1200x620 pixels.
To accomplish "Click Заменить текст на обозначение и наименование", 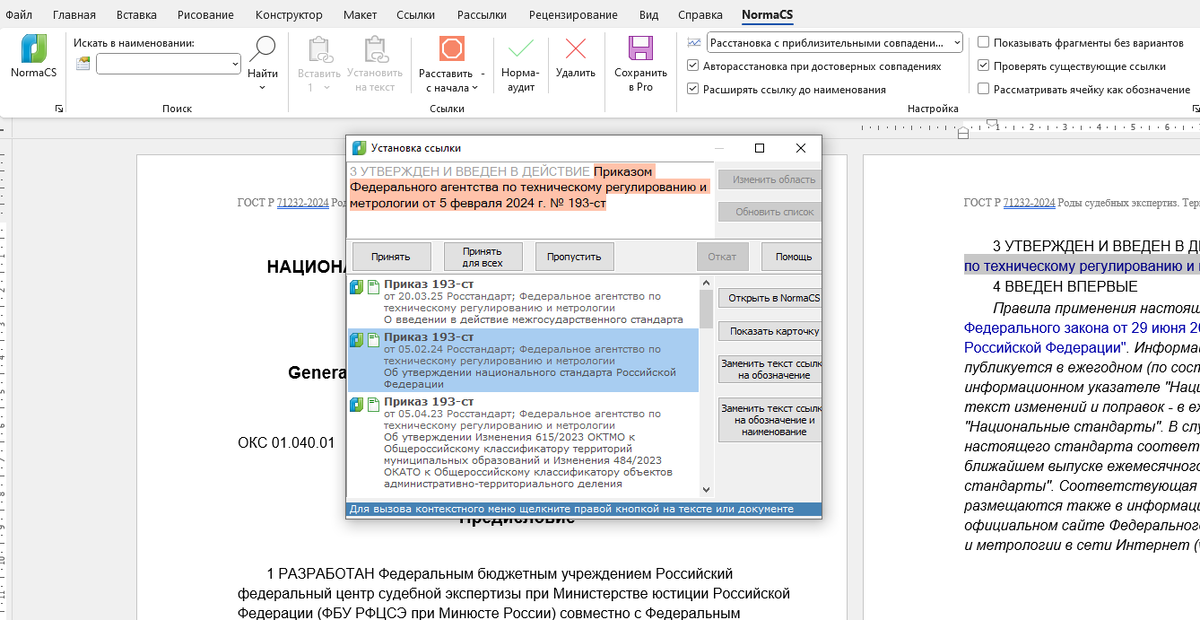I will pyautogui.click(x=769, y=420).
